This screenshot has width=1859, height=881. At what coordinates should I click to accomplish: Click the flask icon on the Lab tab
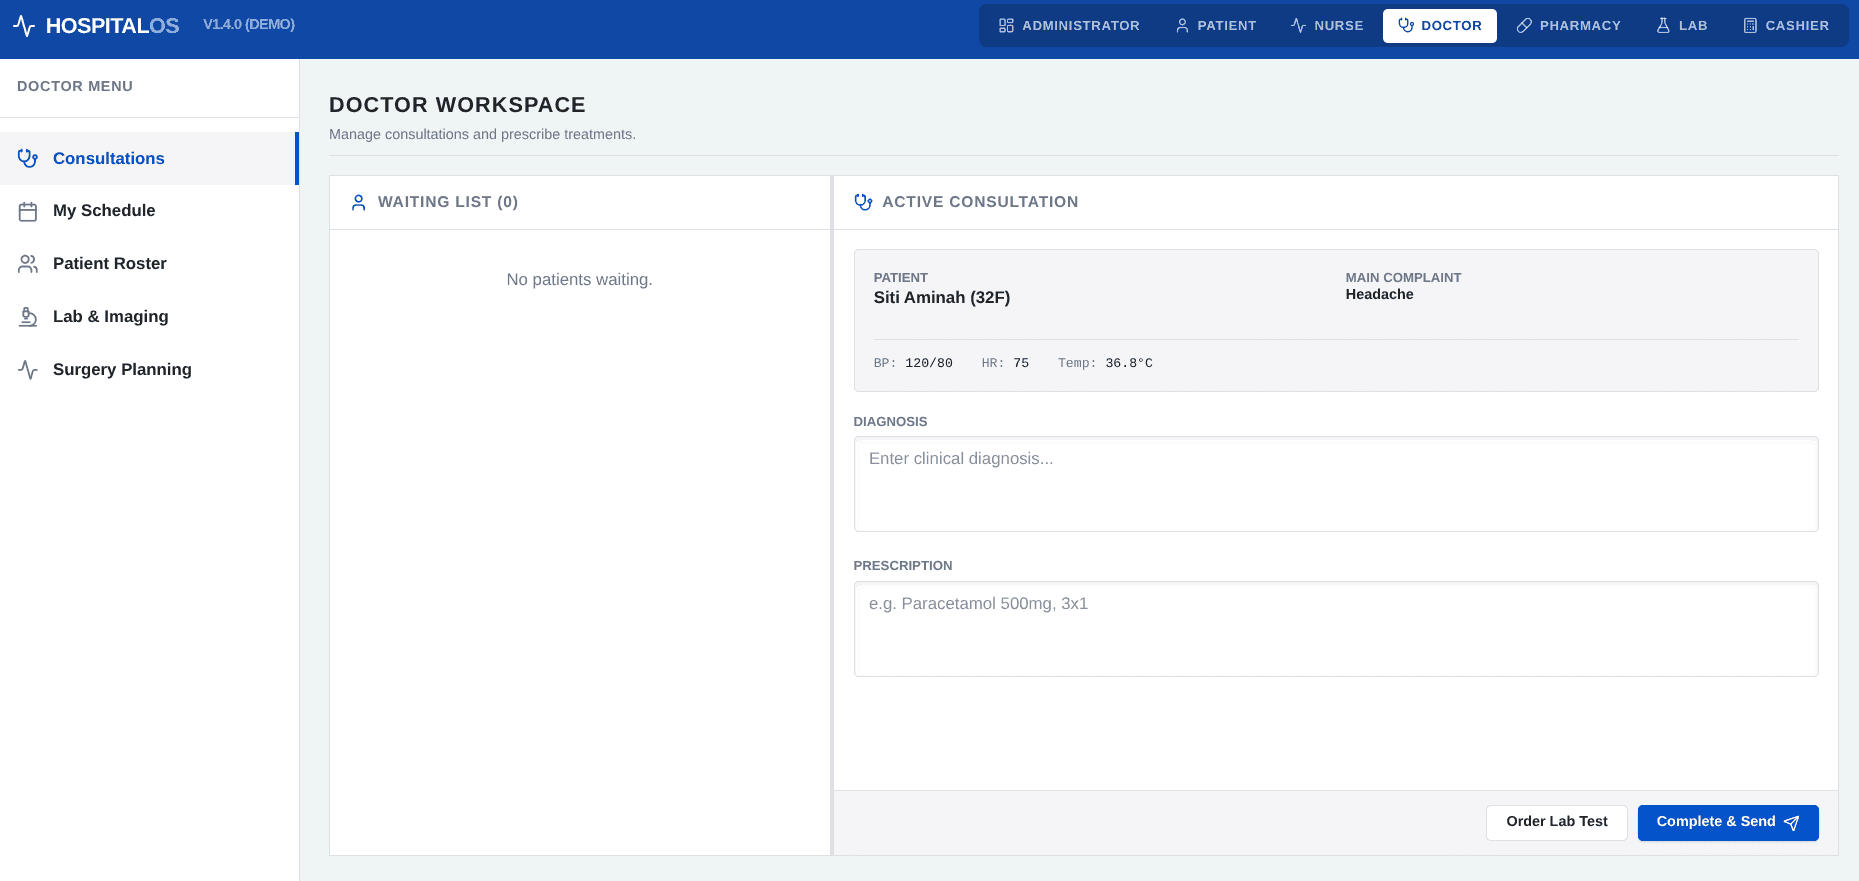coord(1663,26)
